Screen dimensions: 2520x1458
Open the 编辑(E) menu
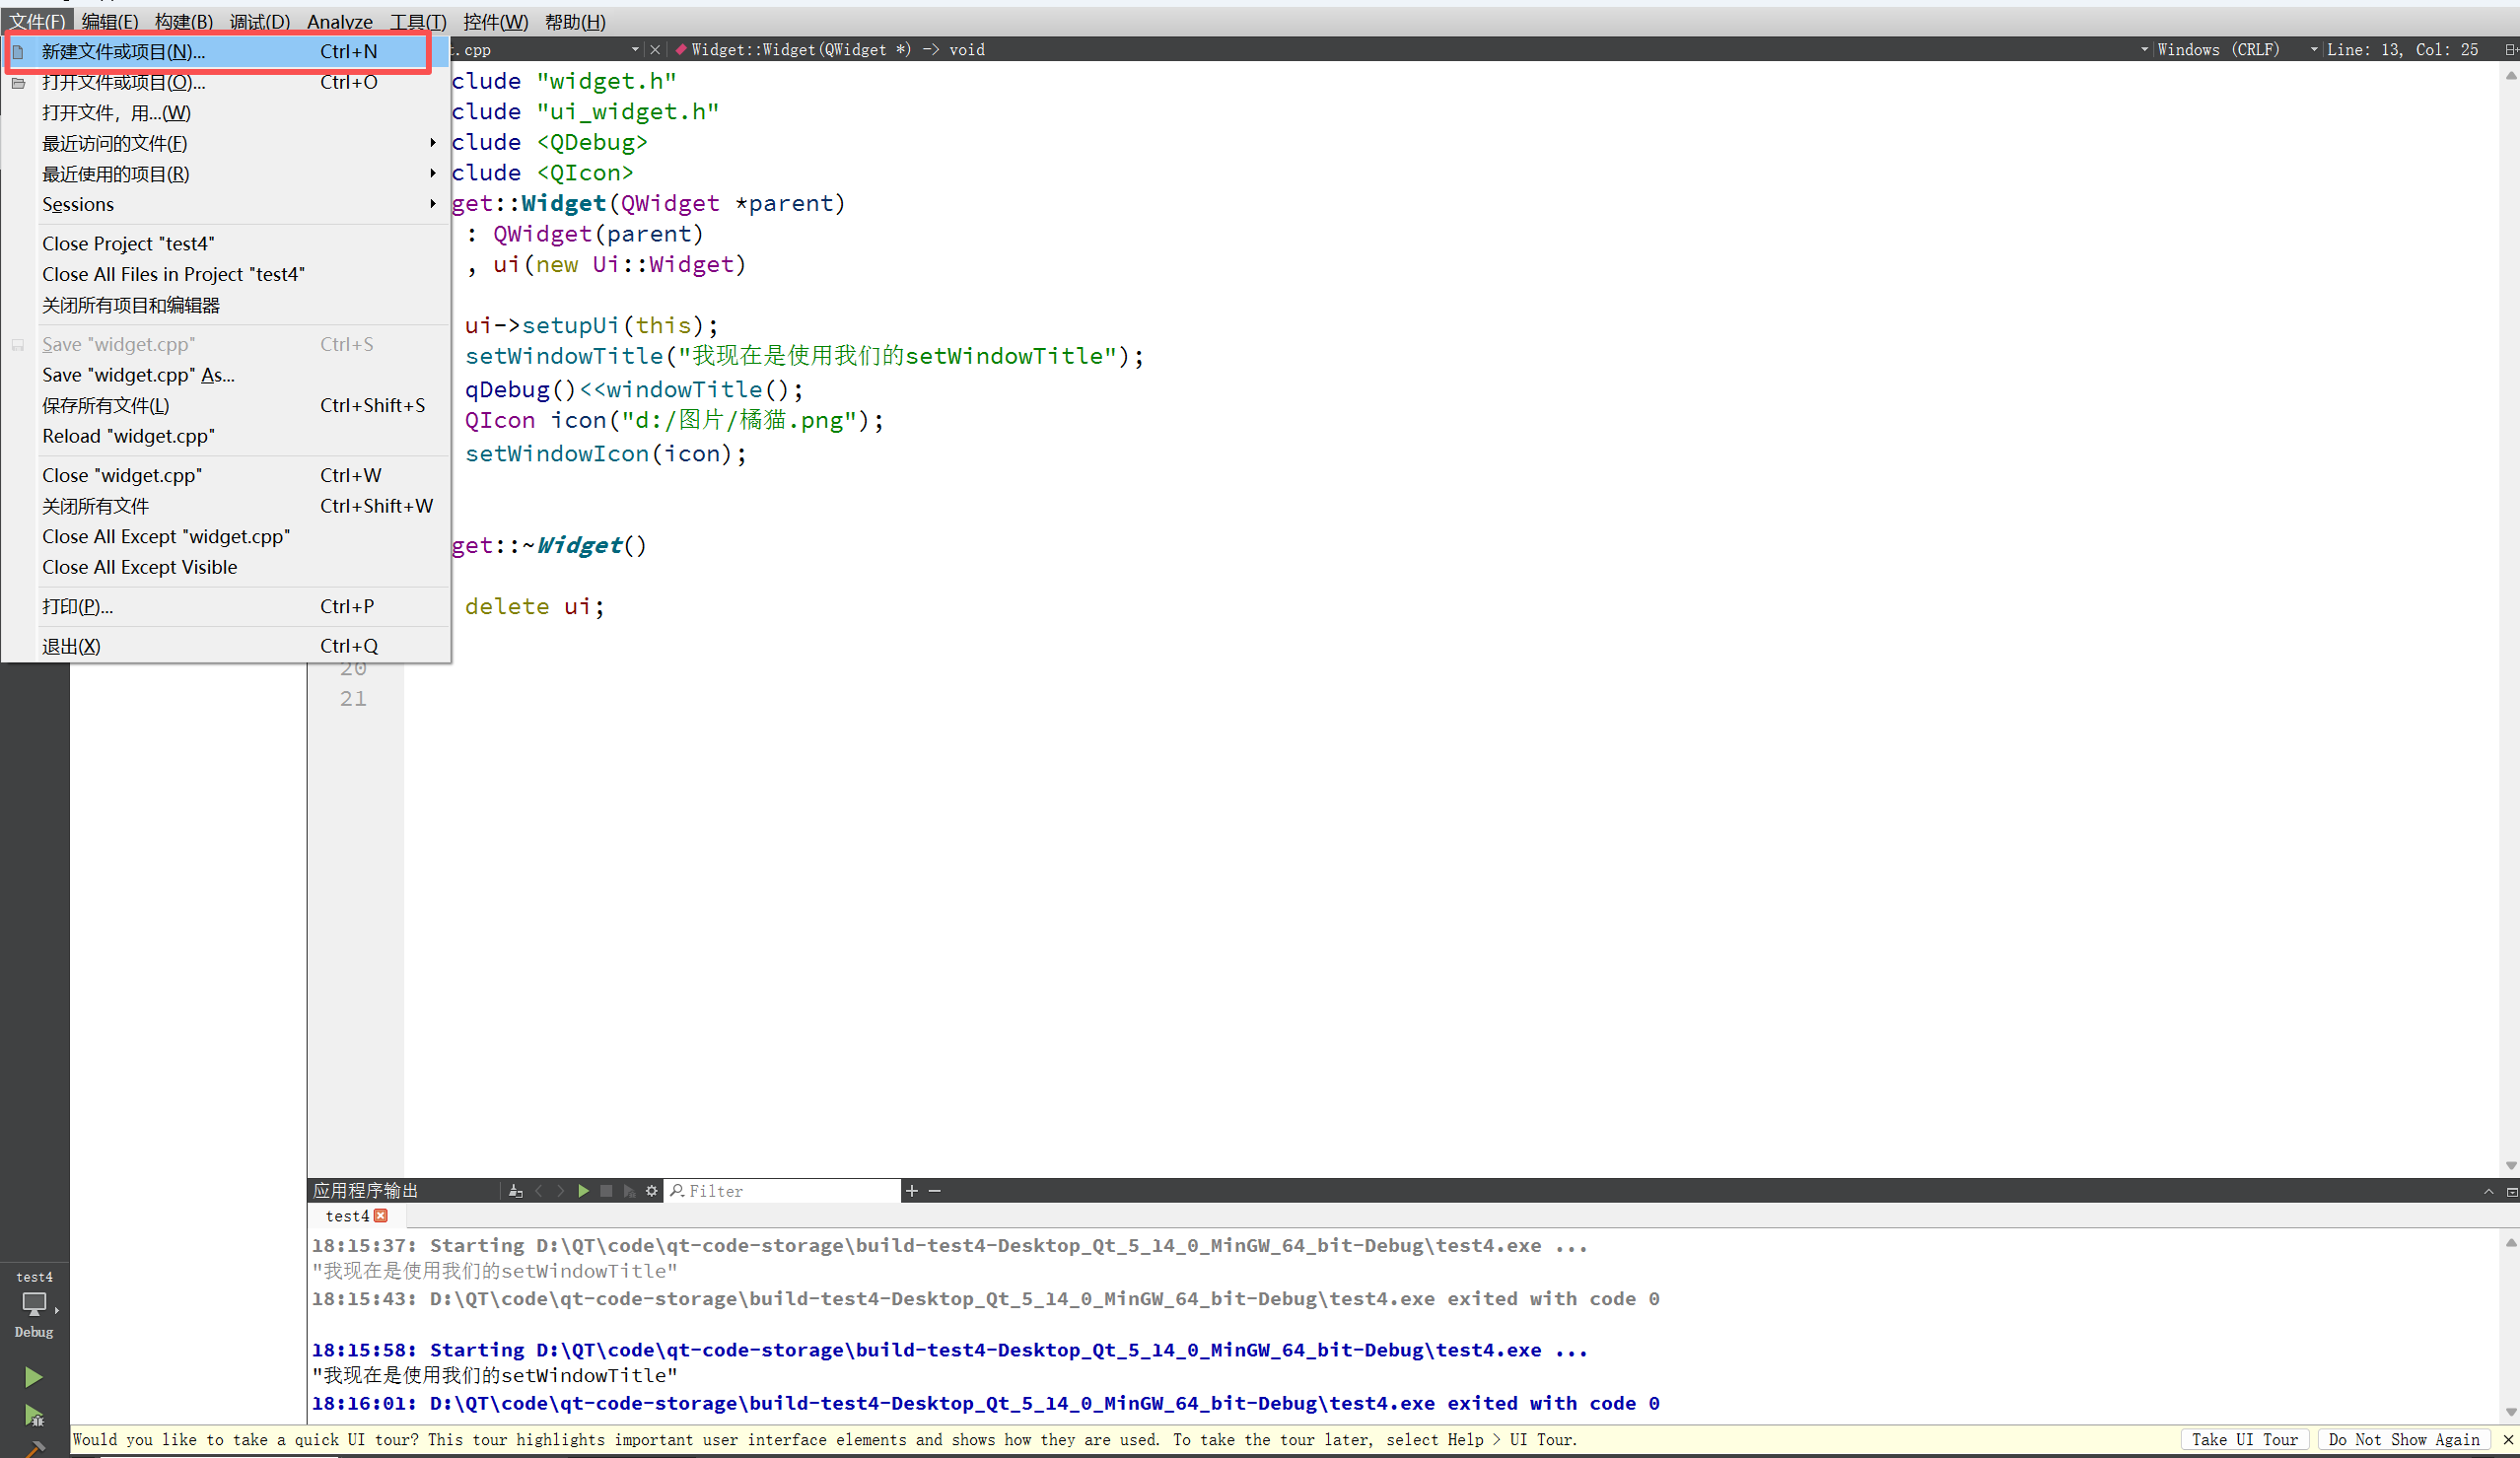[x=110, y=21]
